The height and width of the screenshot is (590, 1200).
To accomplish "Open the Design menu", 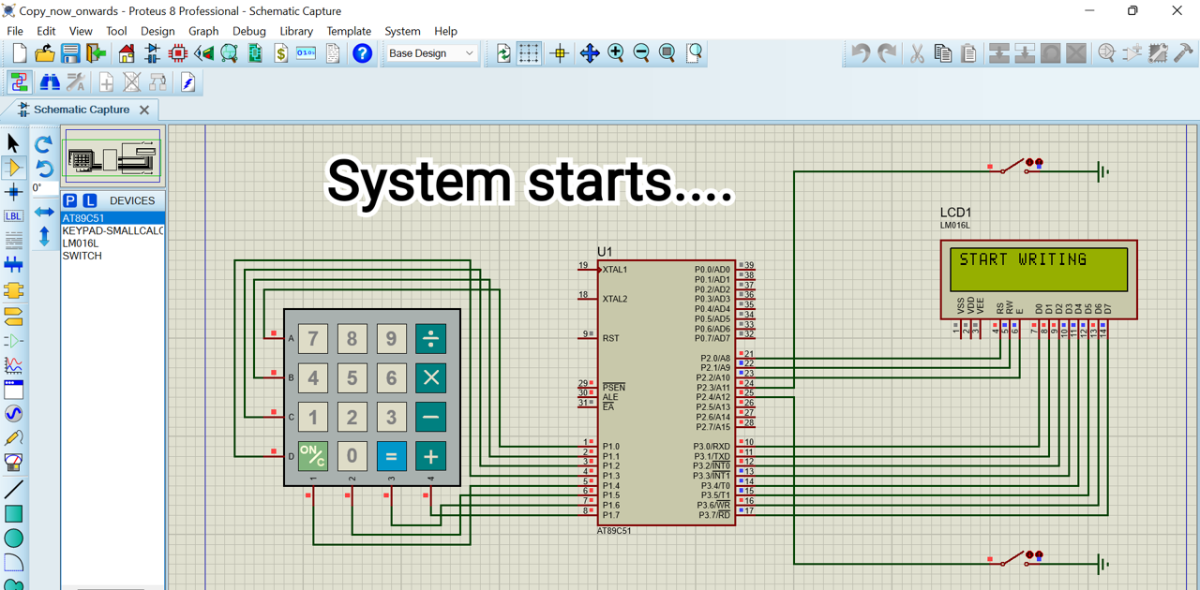I will coord(157,31).
